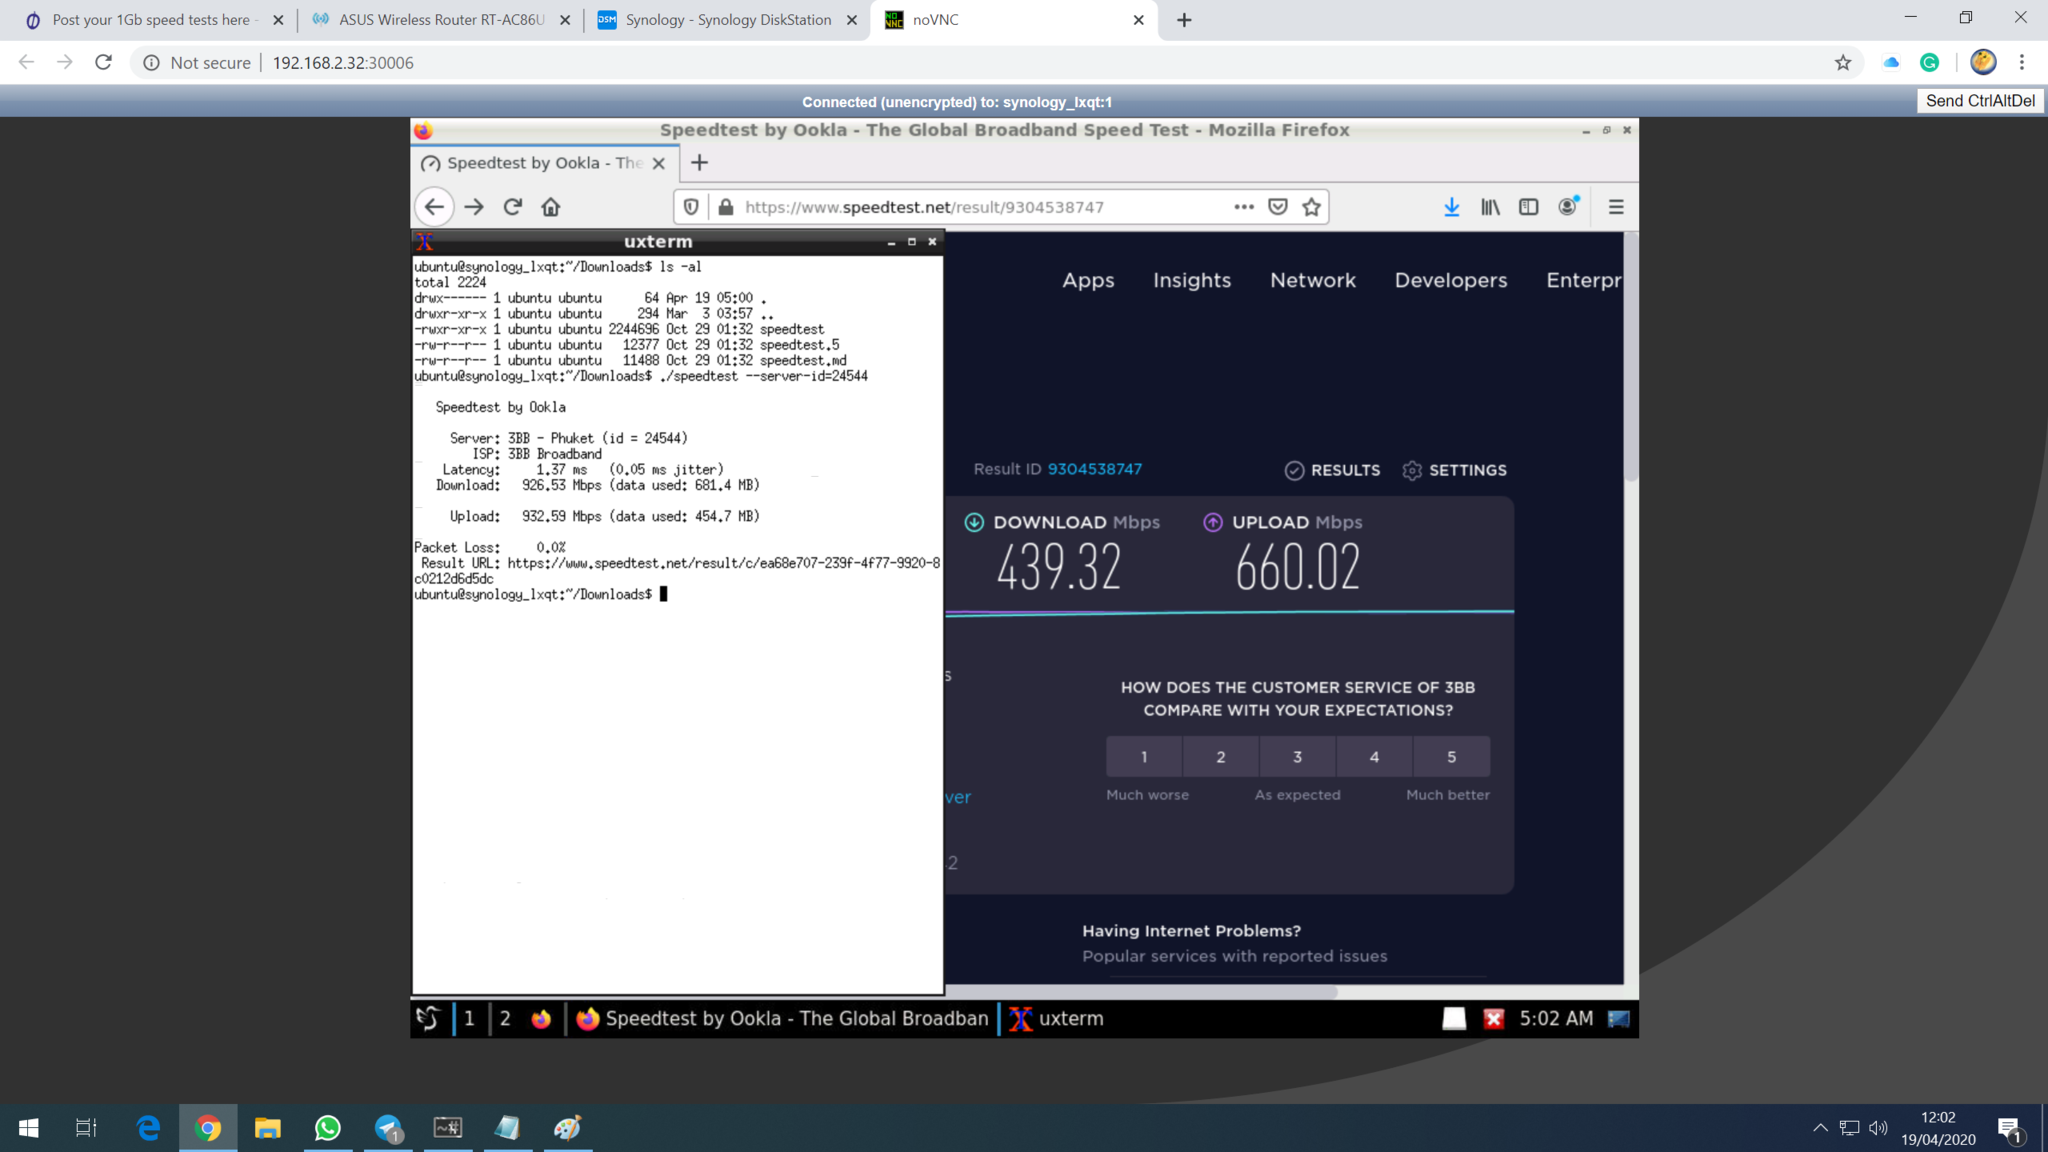Reload the Speedtest page in Firefox

pos(513,207)
